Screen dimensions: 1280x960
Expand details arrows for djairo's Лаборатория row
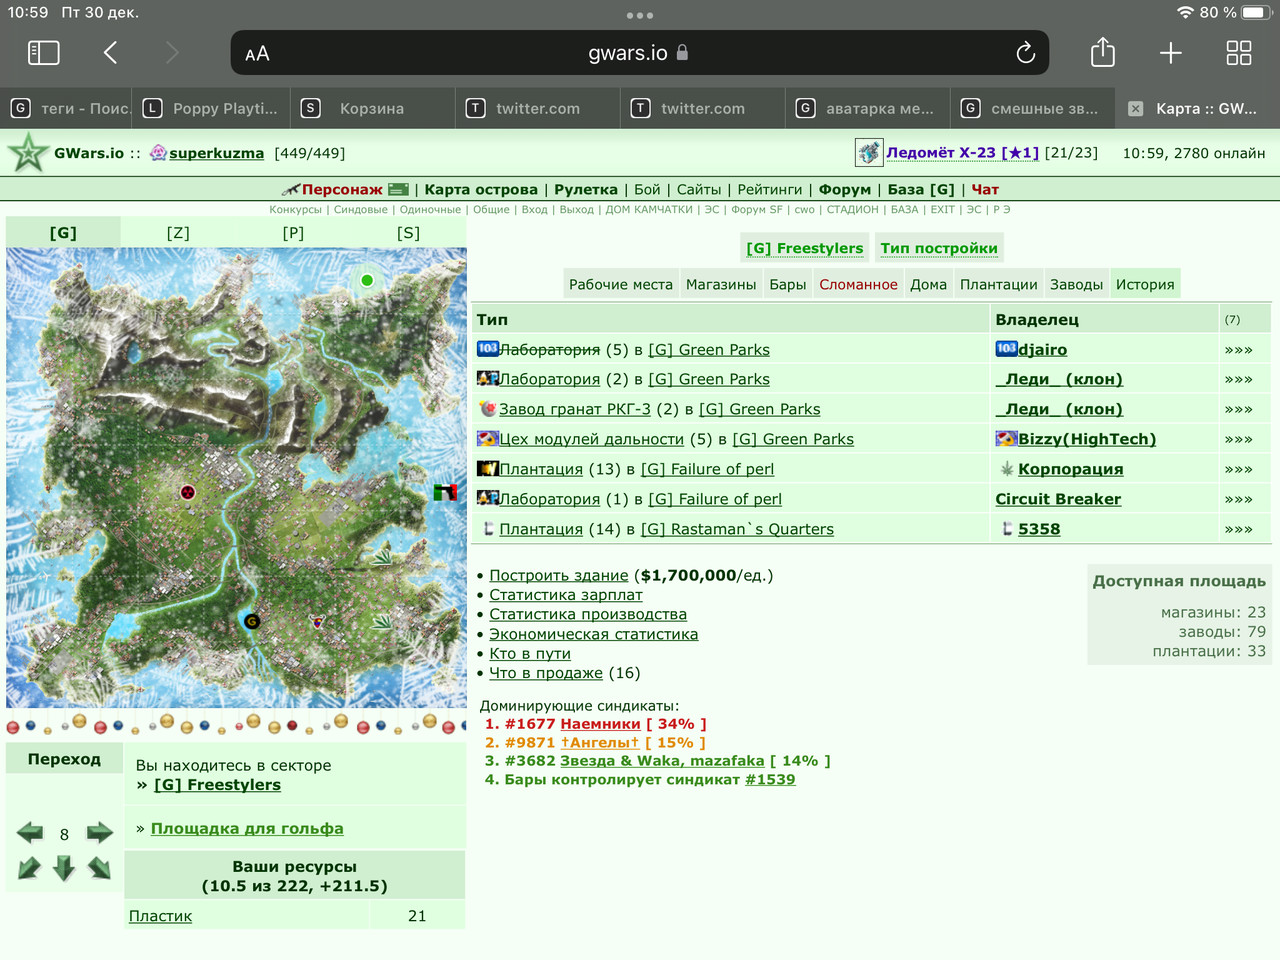point(1238,350)
